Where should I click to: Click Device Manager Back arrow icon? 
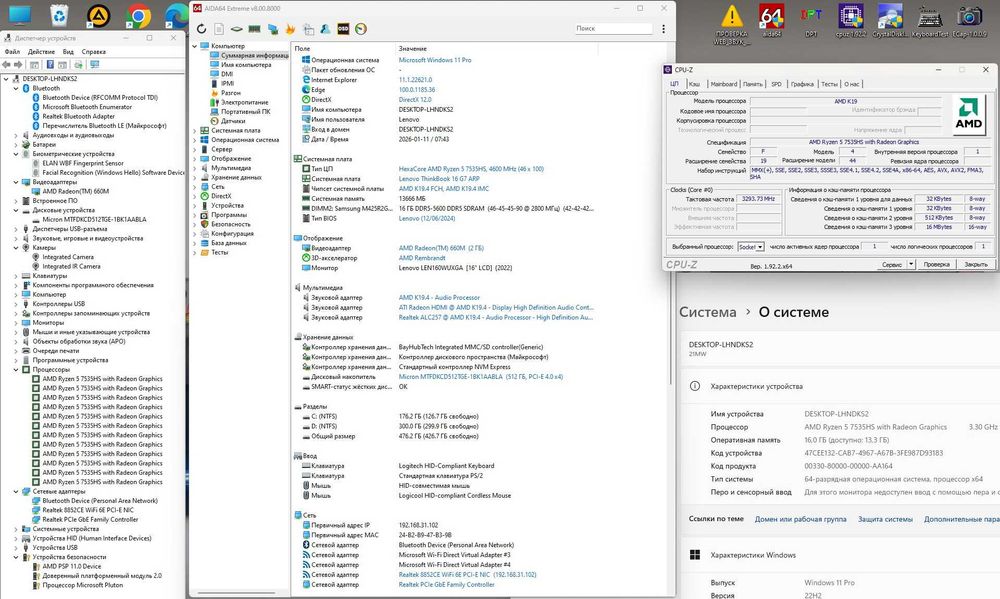click(6, 64)
